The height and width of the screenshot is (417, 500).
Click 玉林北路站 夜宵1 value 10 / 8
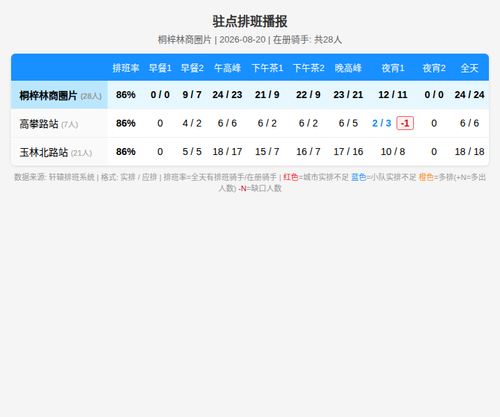393,152
